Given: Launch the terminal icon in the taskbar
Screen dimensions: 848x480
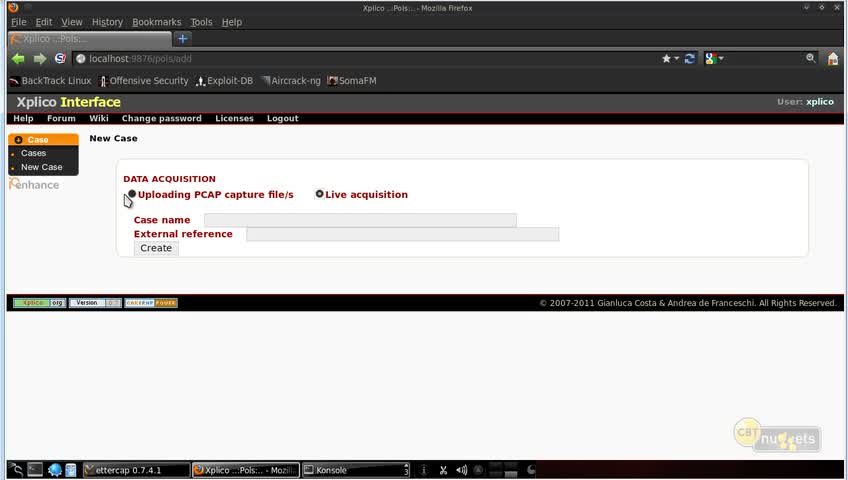Looking at the screenshot, I should click(x=35, y=470).
